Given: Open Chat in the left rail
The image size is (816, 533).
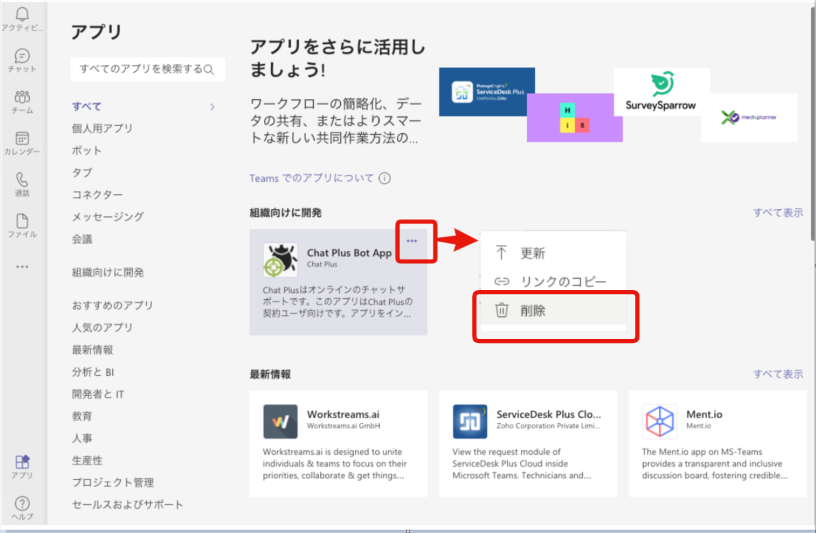Looking at the screenshot, I should [x=22, y=57].
